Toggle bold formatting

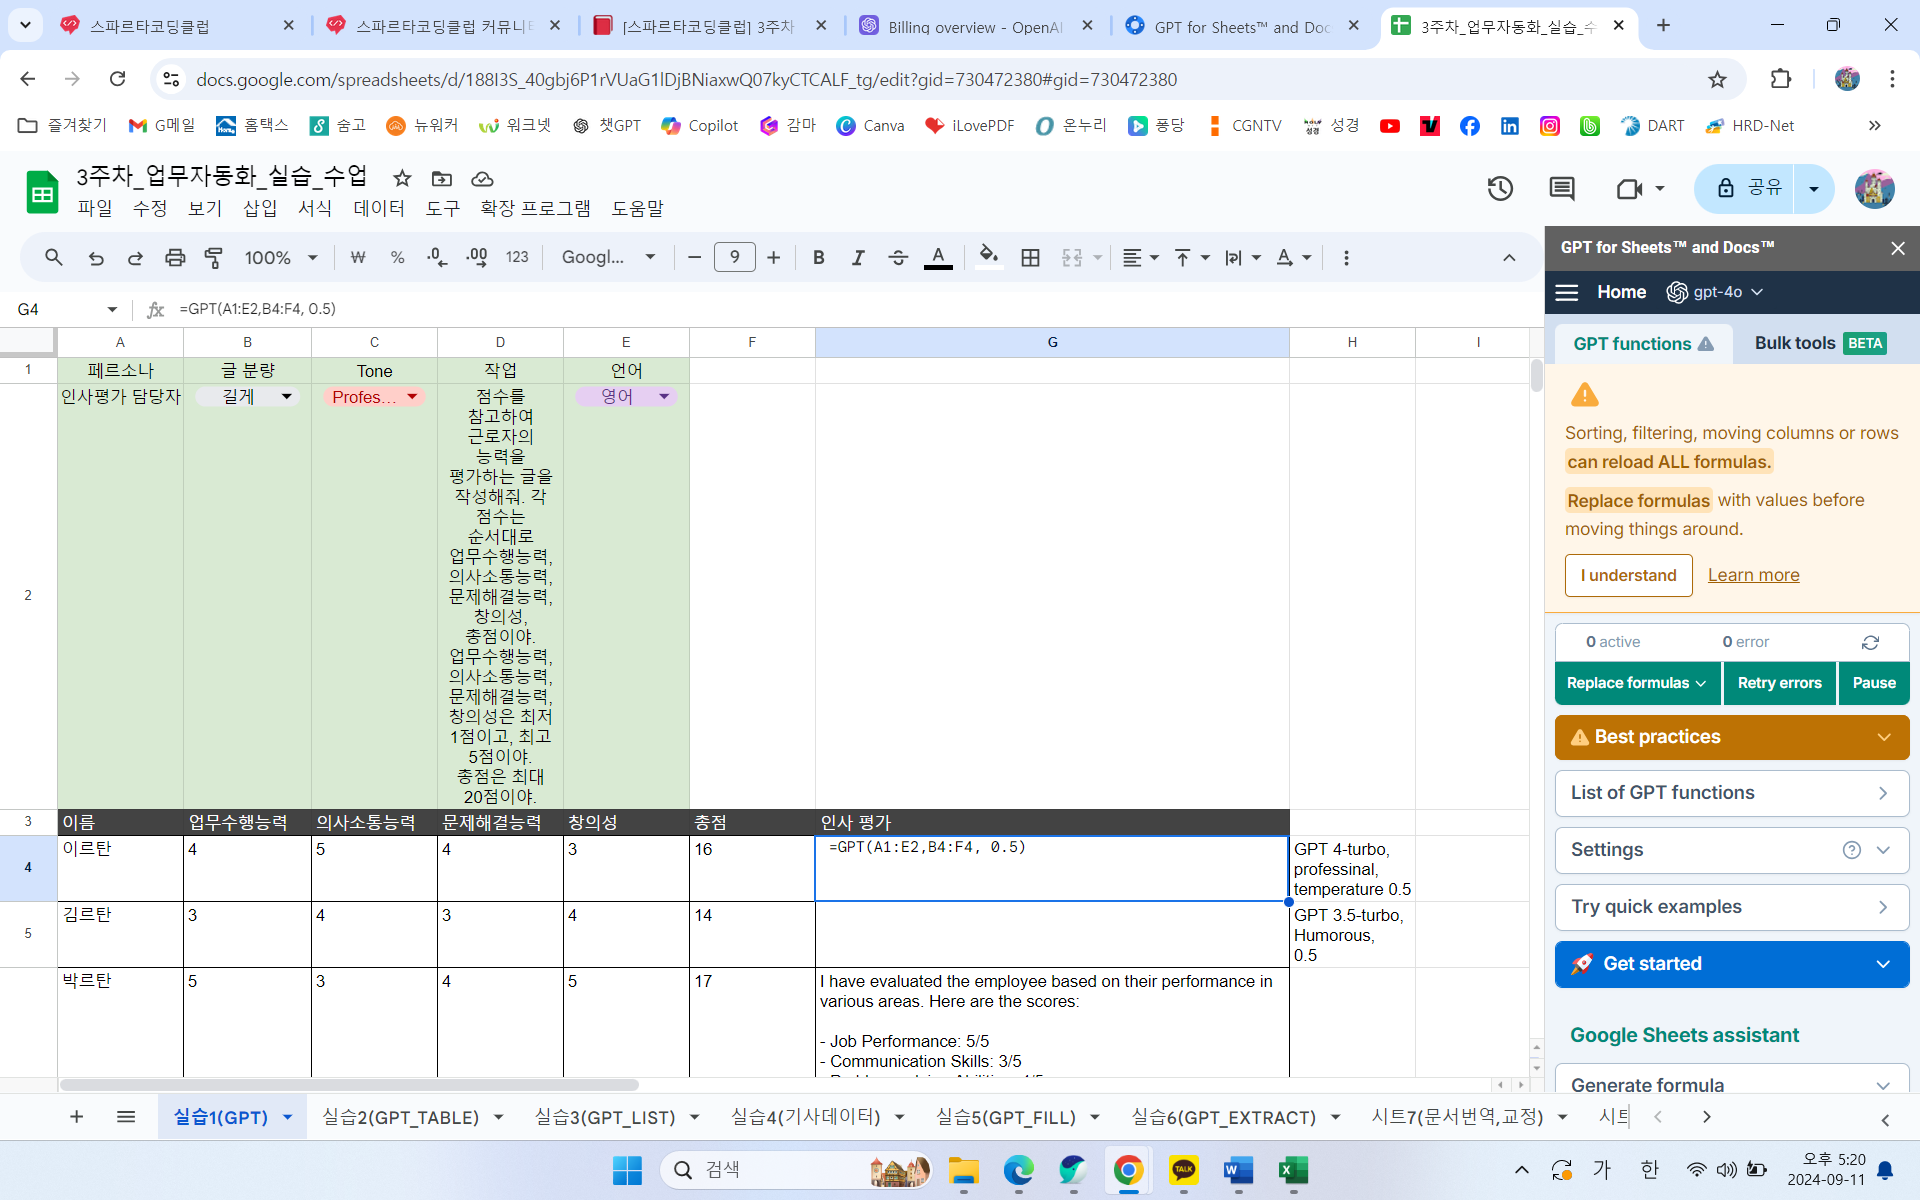[819, 258]
